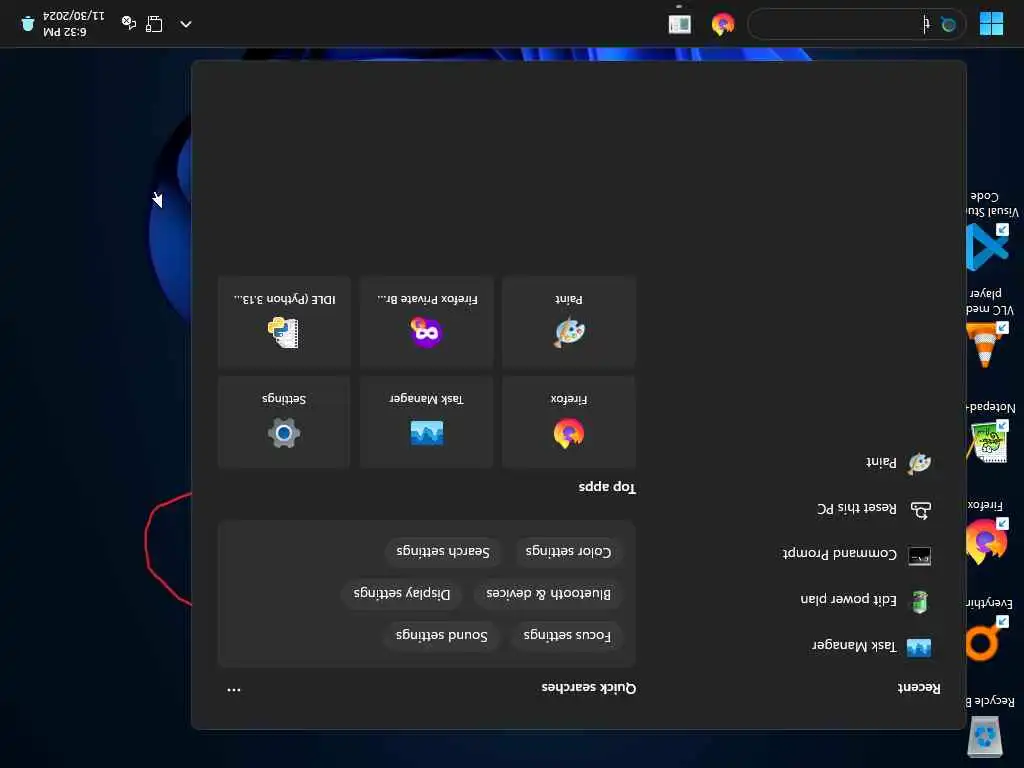Select the Everything desktop shortcut
Viewport: 1024px width, 768px height.
[987, 628]
